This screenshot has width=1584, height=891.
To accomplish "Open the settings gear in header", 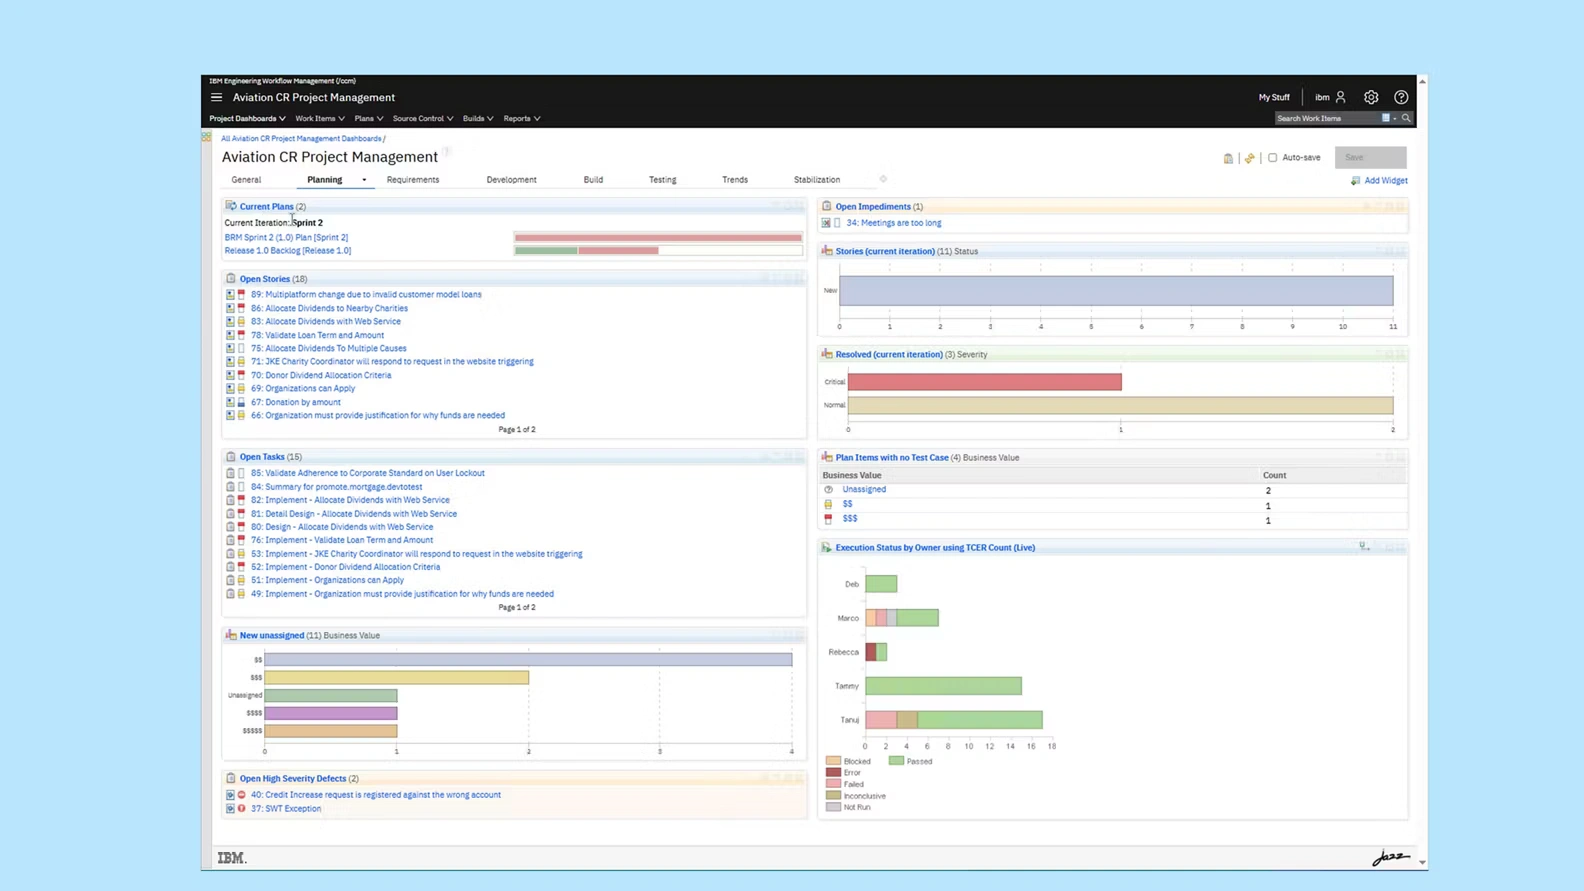I will click(x=1371, y=97).
